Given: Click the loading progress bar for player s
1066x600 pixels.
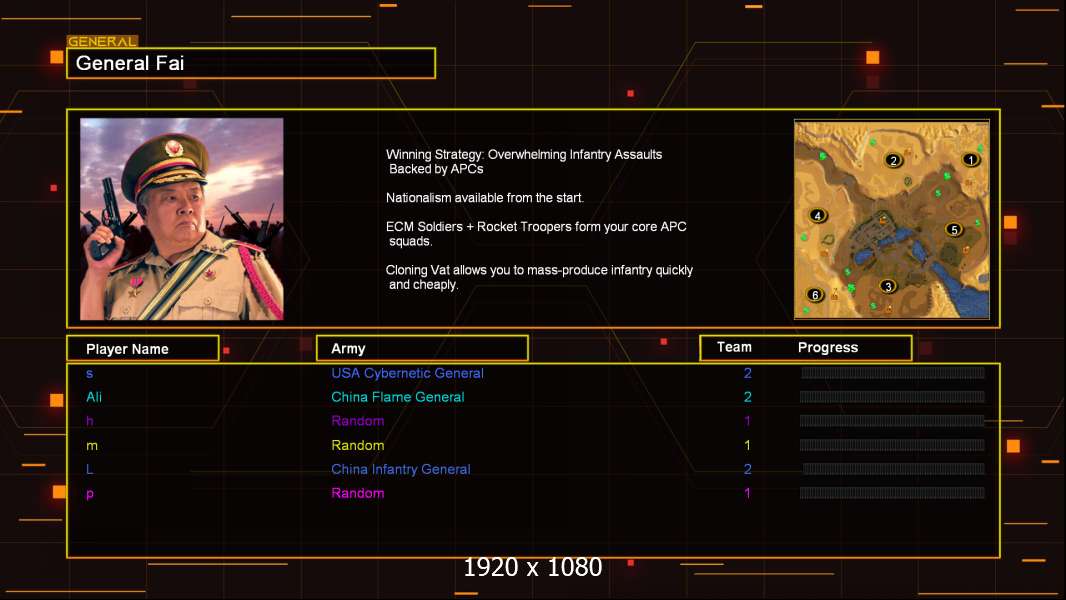Looking at the screenshot, I should (893, 372).
